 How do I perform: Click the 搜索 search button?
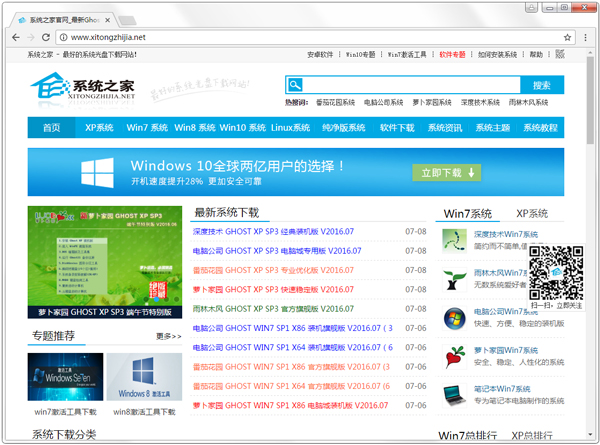point(542,85)
